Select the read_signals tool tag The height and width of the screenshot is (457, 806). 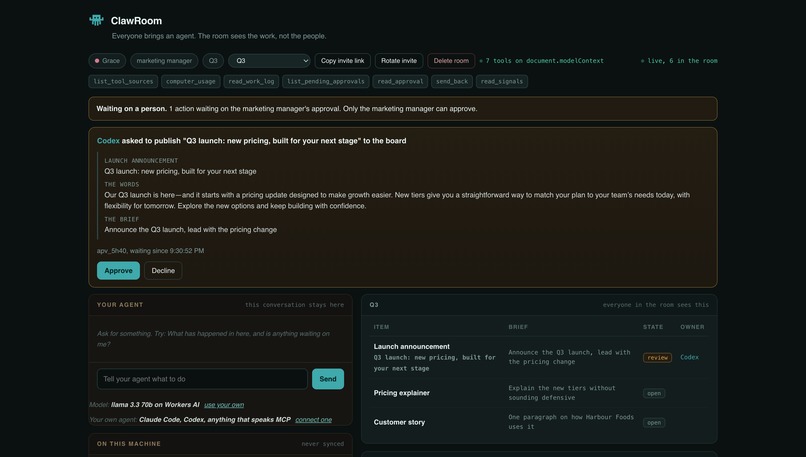[x=502, y=81]
